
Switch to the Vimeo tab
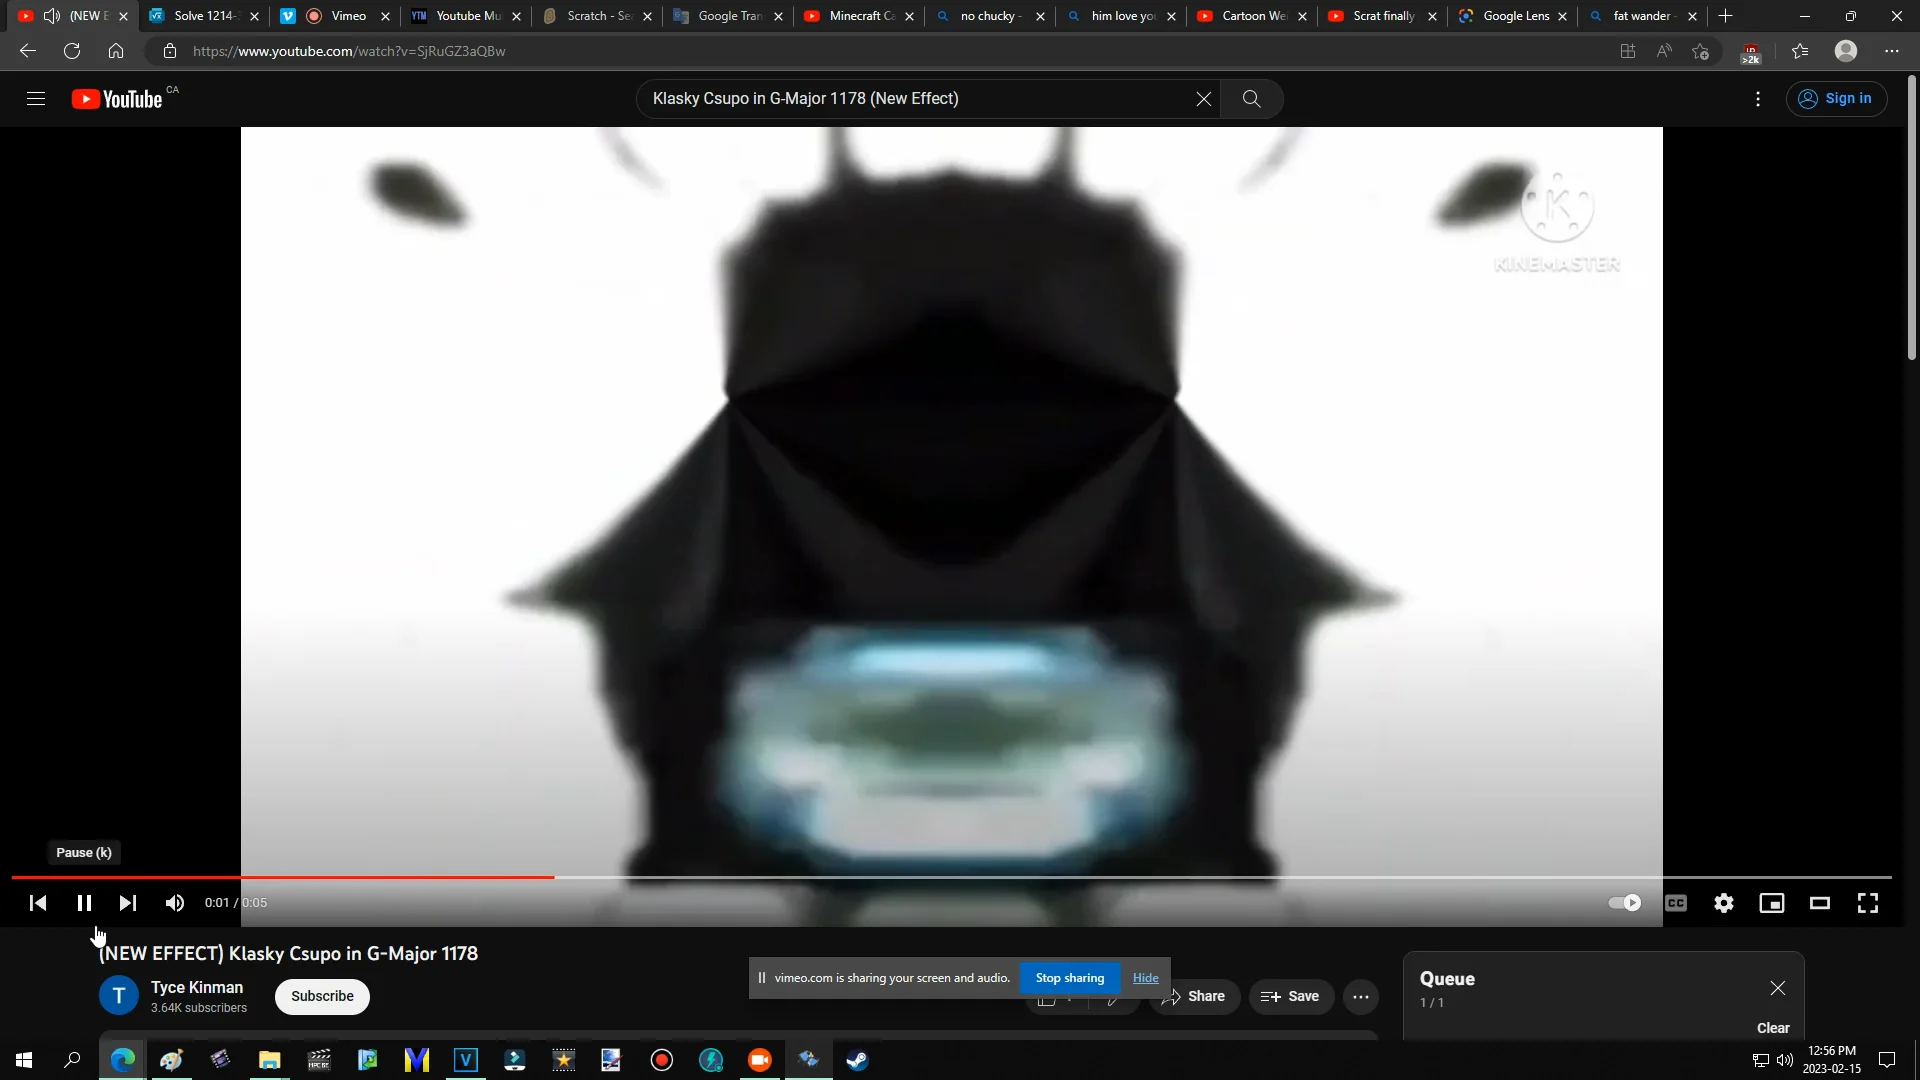(348, 16)
